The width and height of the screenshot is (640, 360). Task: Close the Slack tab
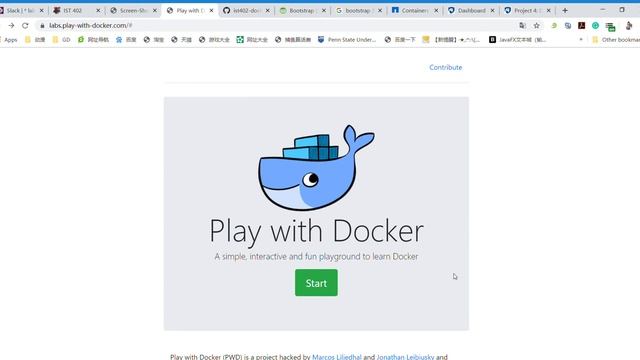[x=41, y=11]
